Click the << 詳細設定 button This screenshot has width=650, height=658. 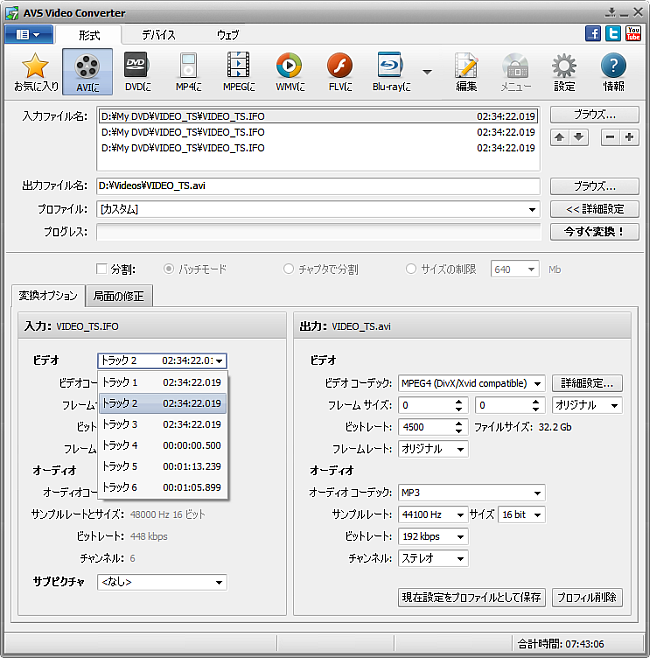pos(595,209)
